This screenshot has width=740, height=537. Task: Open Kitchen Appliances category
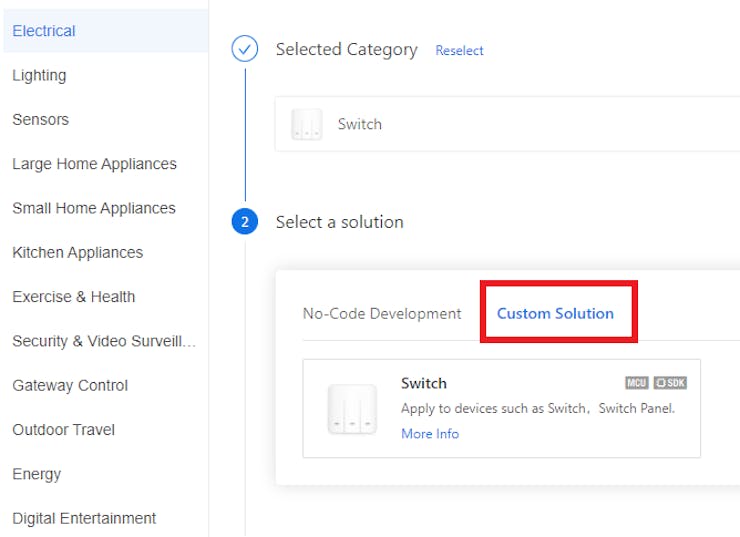pos(78,253)
